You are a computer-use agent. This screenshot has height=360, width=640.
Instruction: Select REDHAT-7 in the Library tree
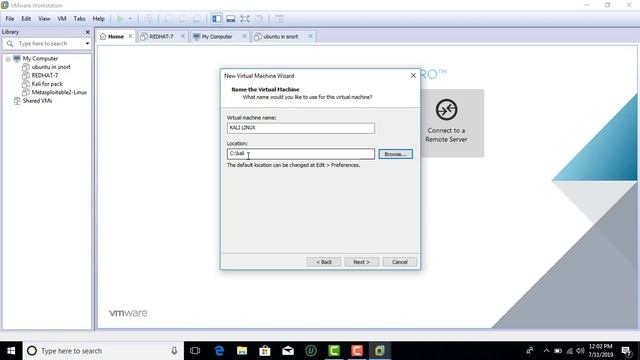click(x=45, y=76)
